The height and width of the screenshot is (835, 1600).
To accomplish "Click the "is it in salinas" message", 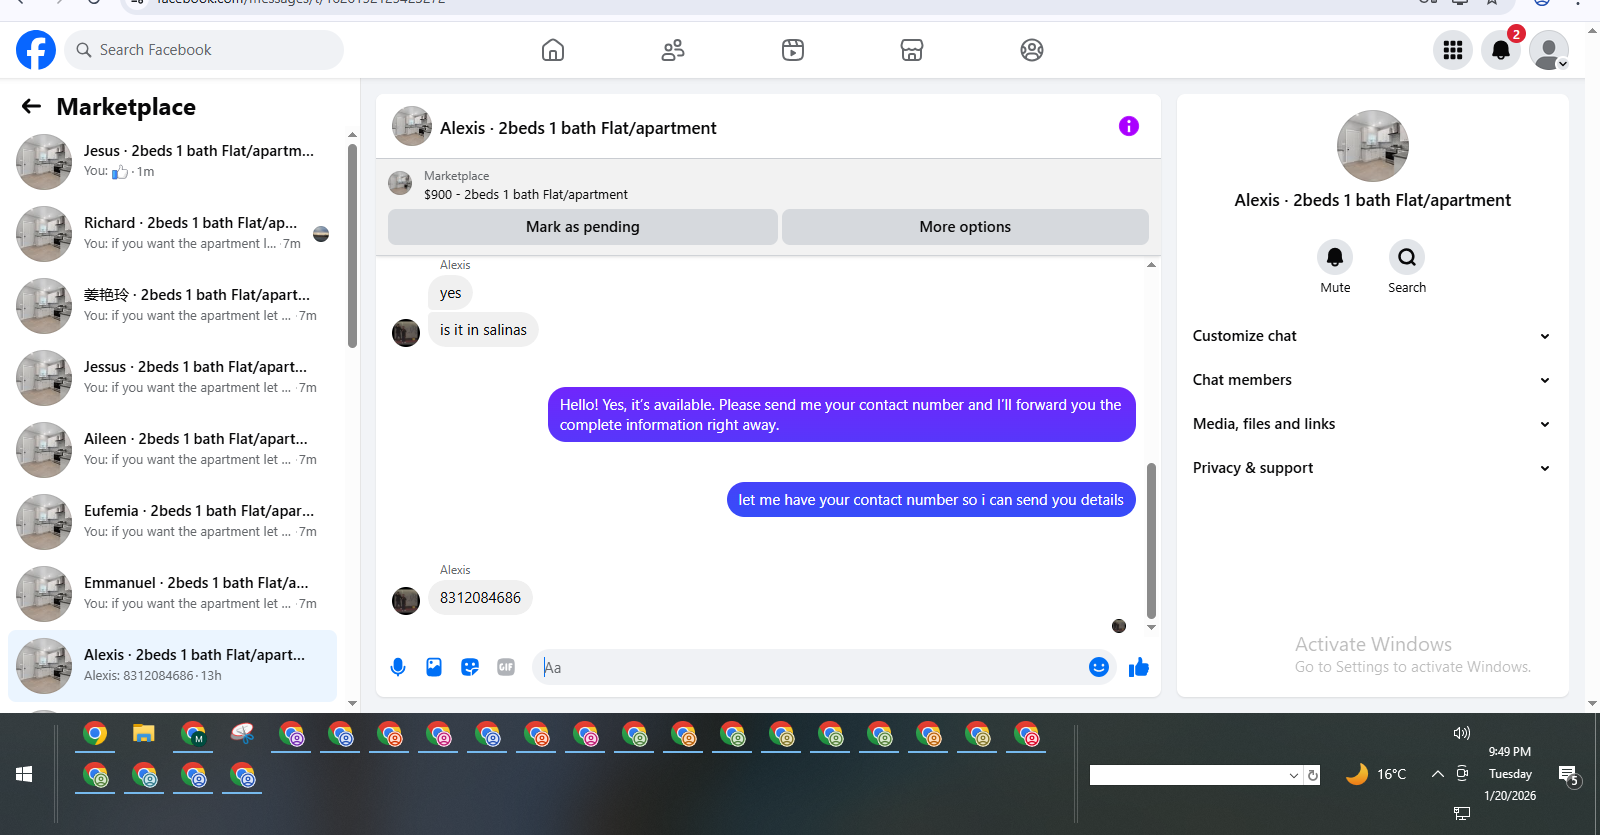I will tap(483, 330).
